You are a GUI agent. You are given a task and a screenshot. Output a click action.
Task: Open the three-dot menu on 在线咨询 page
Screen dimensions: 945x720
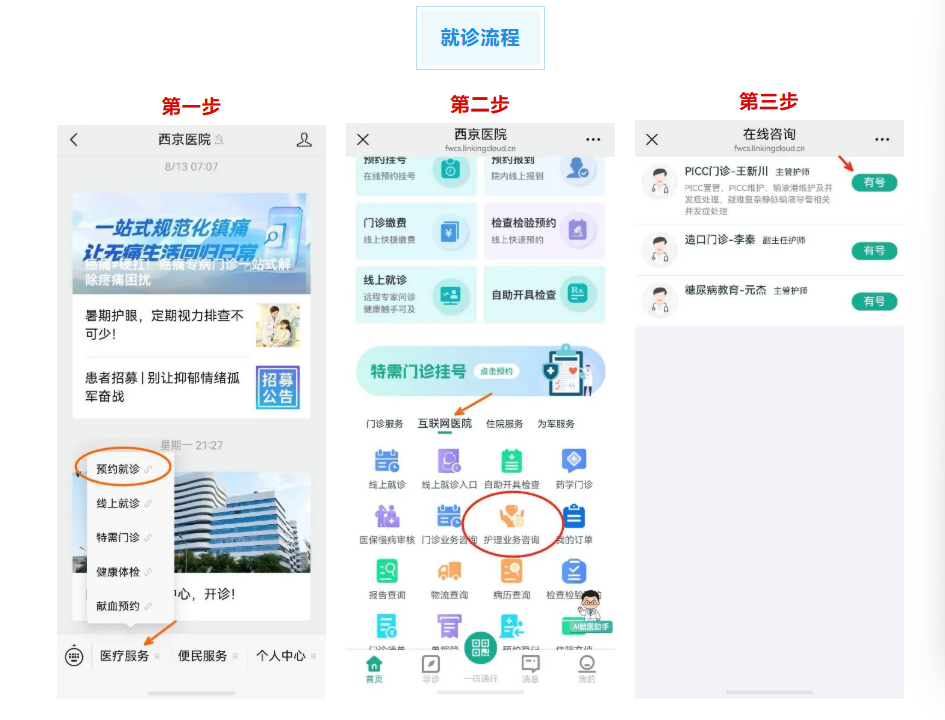pos(882,139)
